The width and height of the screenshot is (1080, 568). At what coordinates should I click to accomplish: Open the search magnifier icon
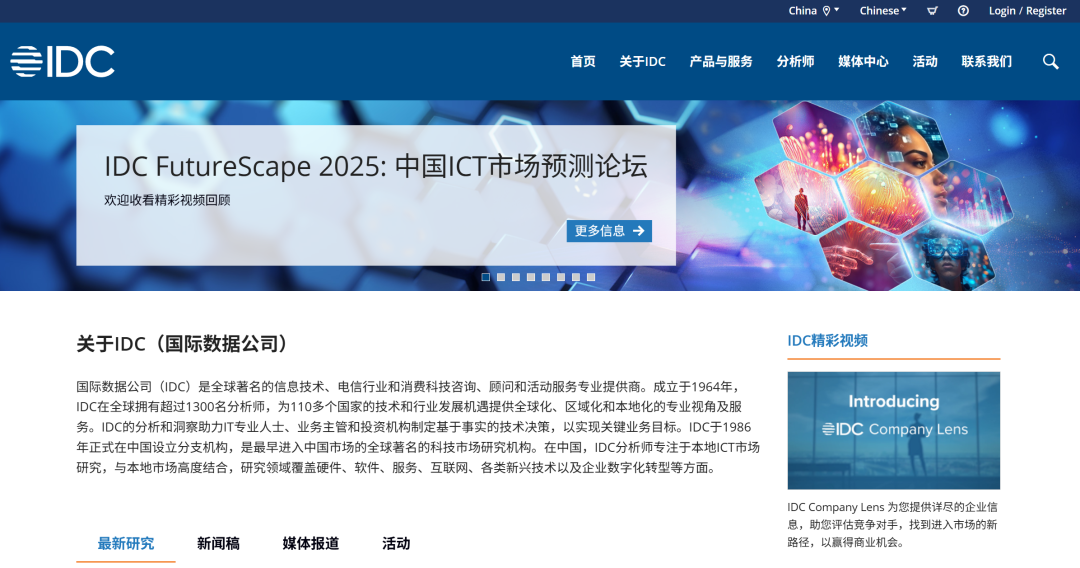pyautogui.click(x=1050, y=61)
